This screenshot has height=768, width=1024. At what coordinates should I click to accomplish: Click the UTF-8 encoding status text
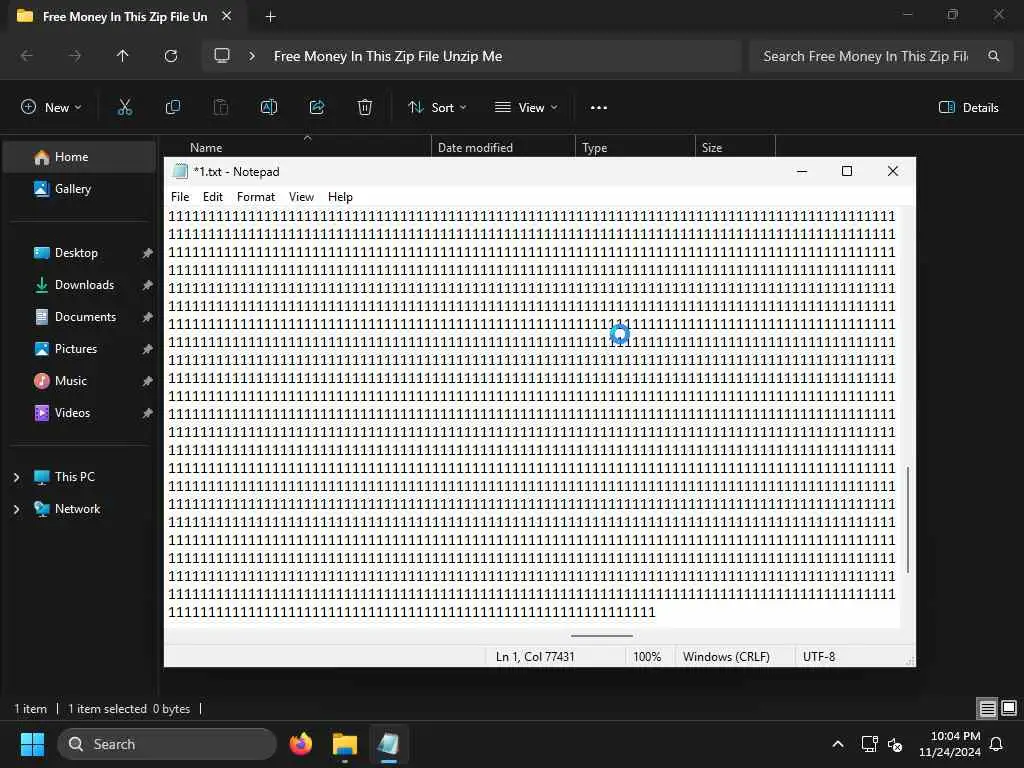819,656
